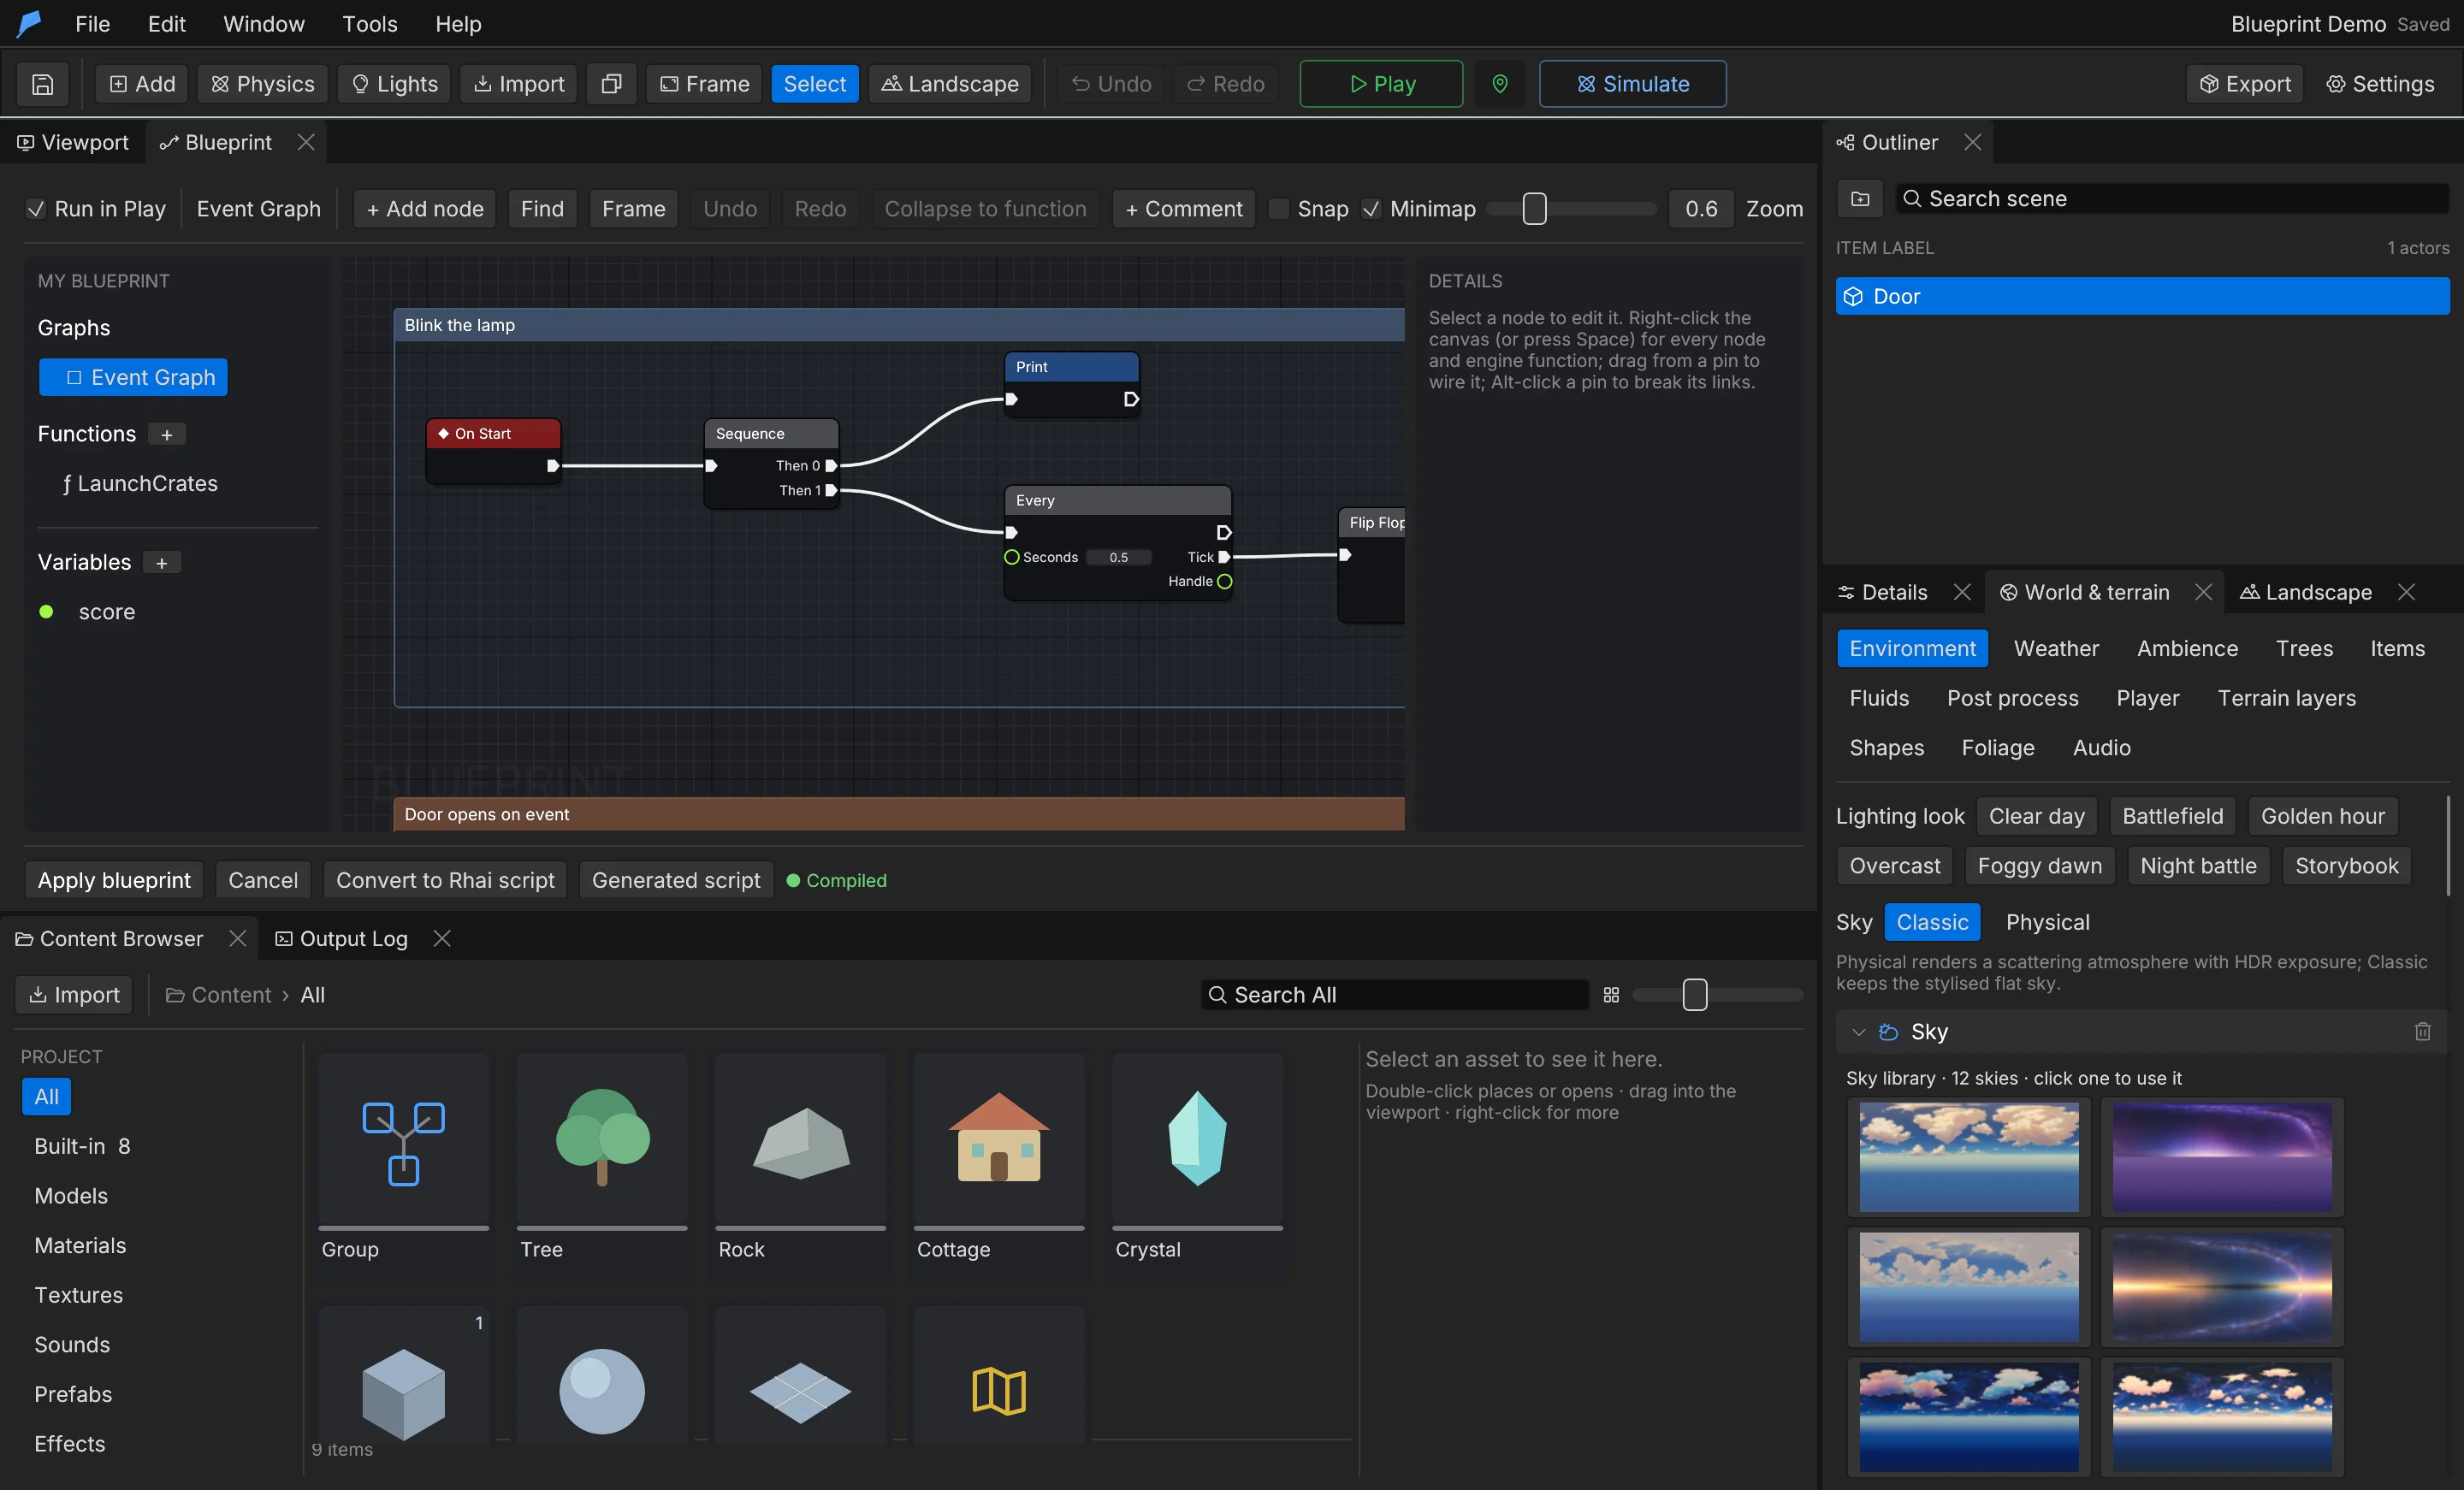Screen dimensions: 2464x1490
Task: Open the LaunchCrates function
Action: (140, 484)
